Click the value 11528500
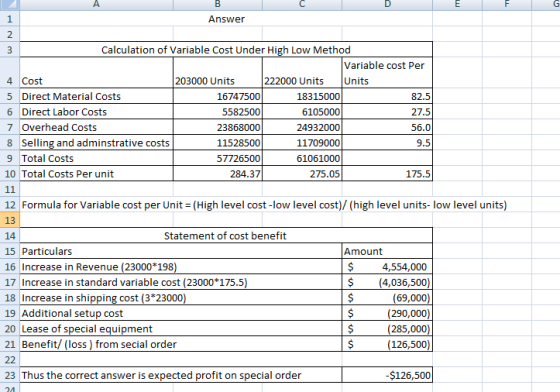The height and width of the screenshot is (392, 560). [218, 142]
